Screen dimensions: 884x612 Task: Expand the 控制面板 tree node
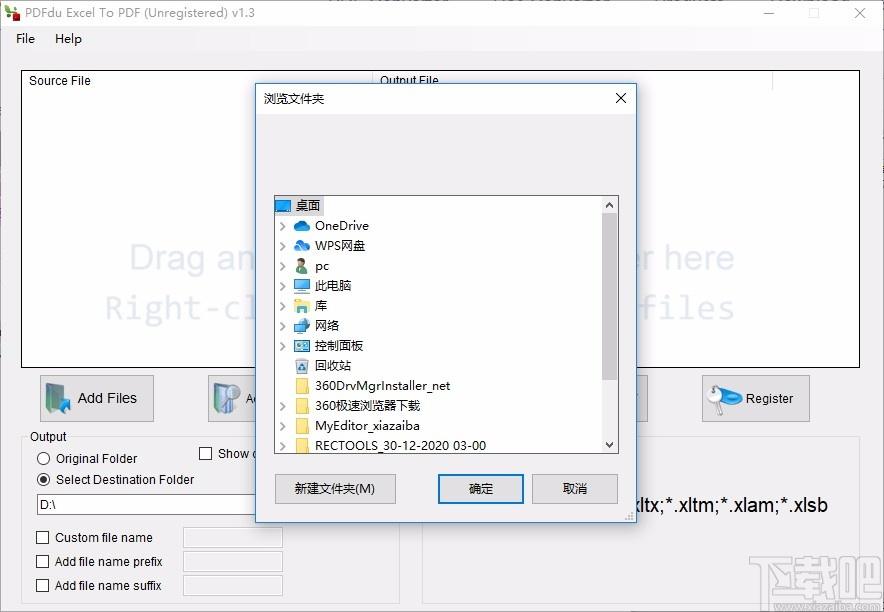pos(283,346)
